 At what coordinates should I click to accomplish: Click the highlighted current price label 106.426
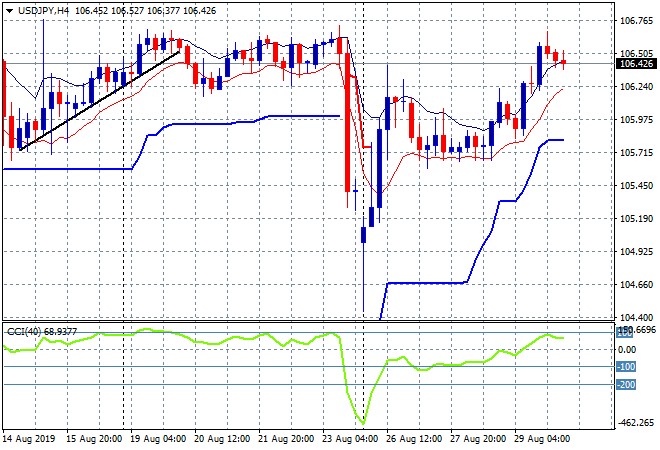point(636,64)
